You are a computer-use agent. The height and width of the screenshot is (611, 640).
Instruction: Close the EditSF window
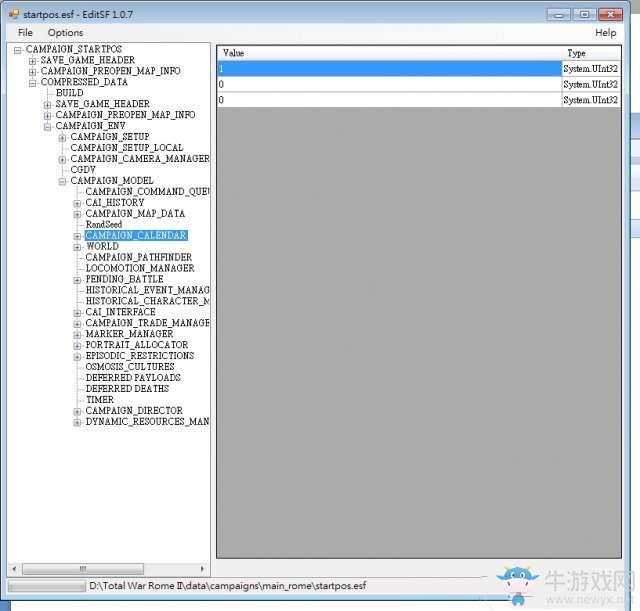click(x=610, y=15)
